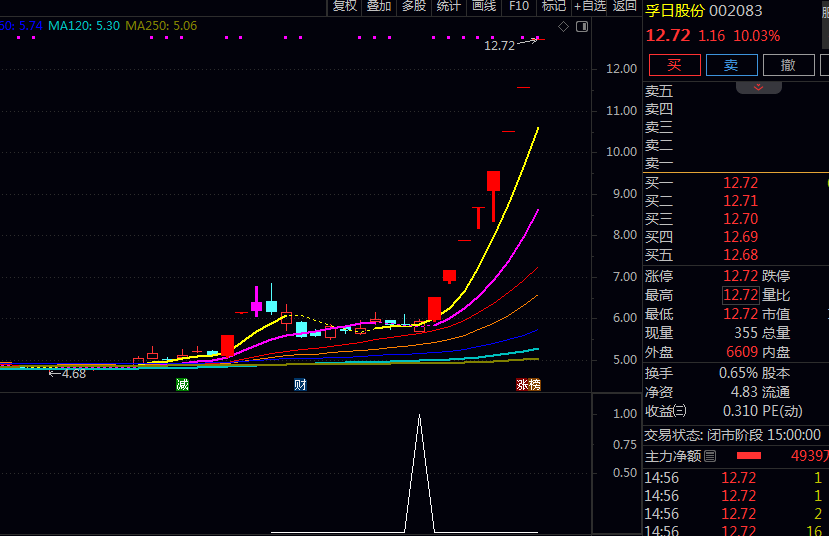This screenshot has width=829, height=536.
Task: Click the diamond icon above the chart
Action: point(563,26)
